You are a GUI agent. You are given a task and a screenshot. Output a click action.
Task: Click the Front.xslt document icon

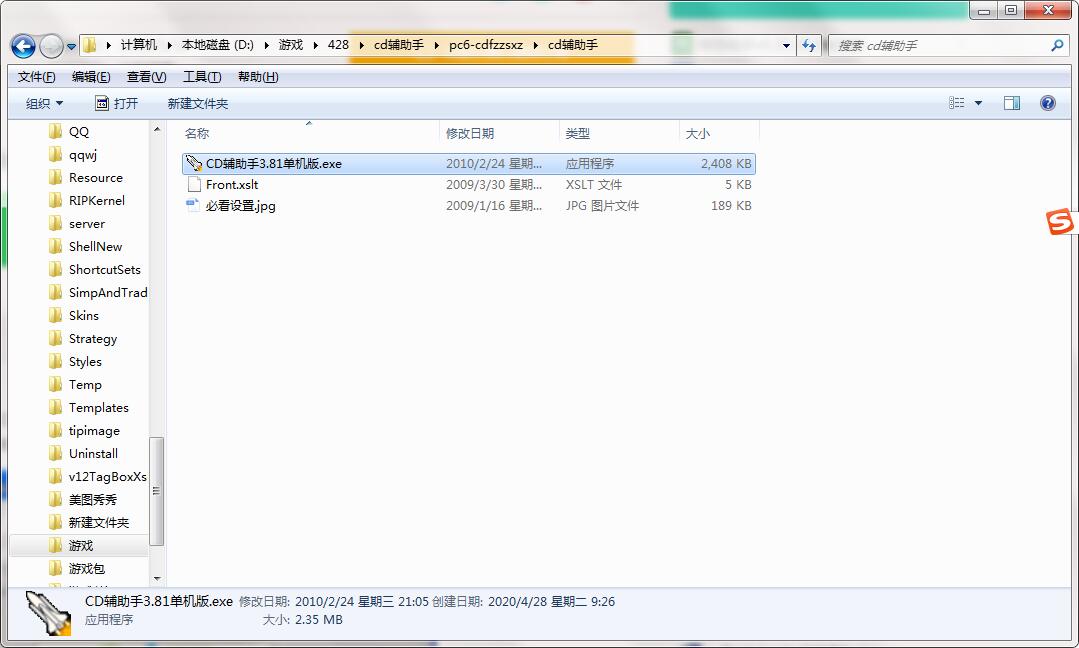click(x=194, y=184)
